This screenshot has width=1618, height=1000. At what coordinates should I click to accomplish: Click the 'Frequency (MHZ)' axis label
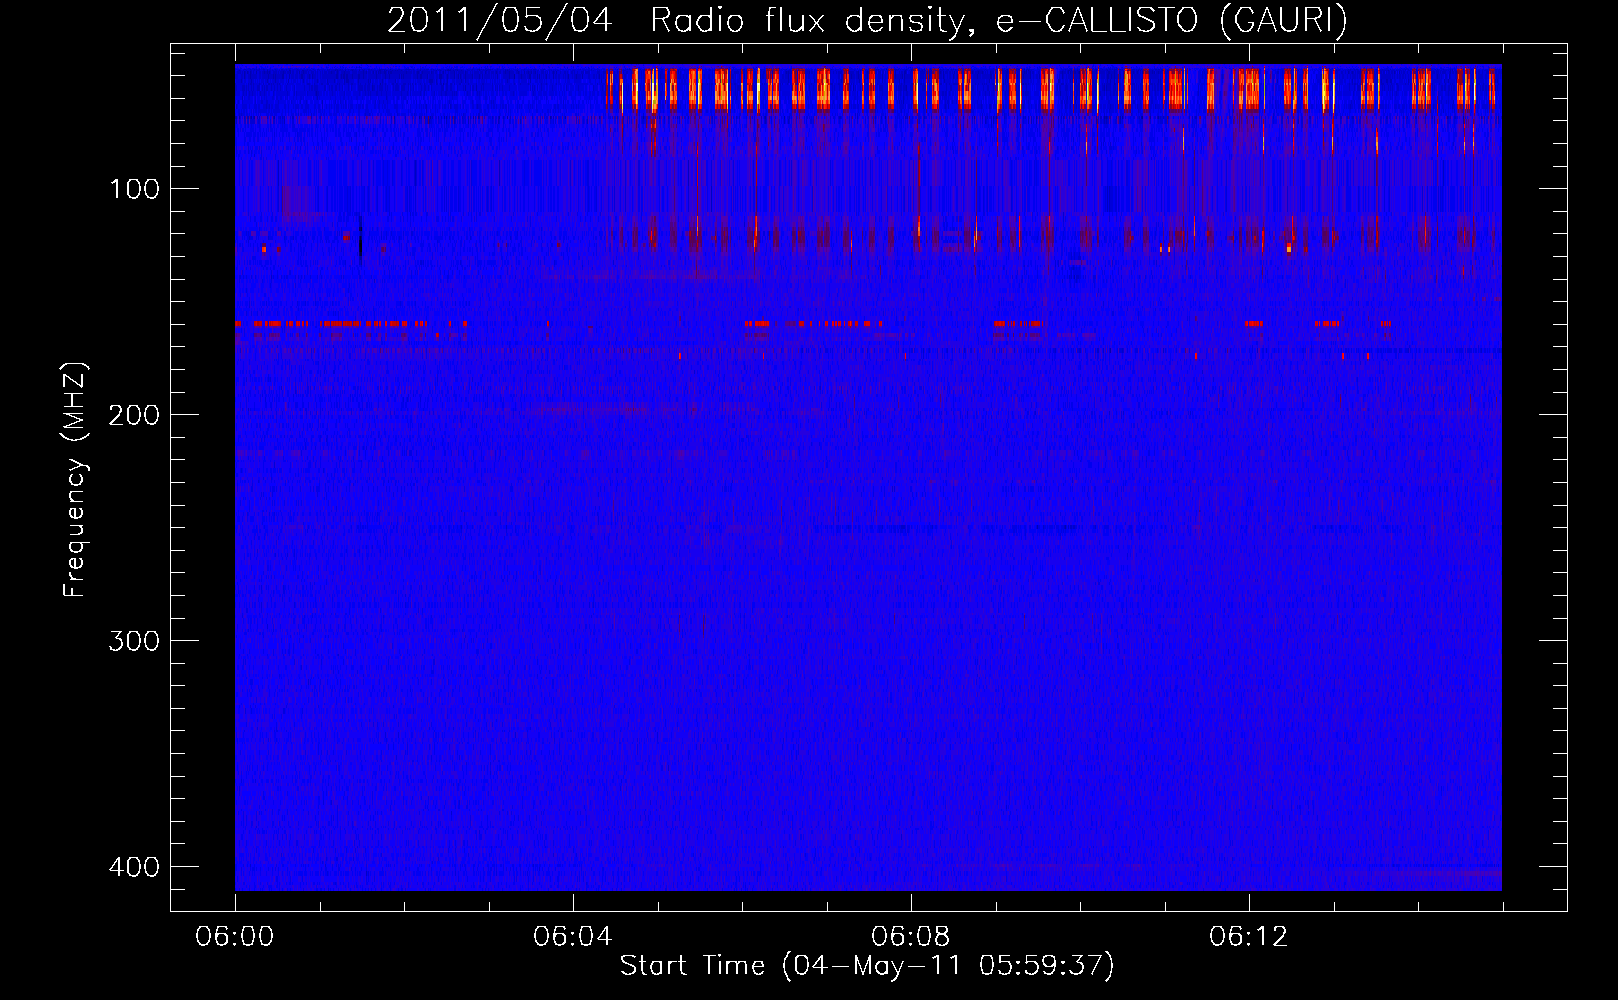[75, 480]
